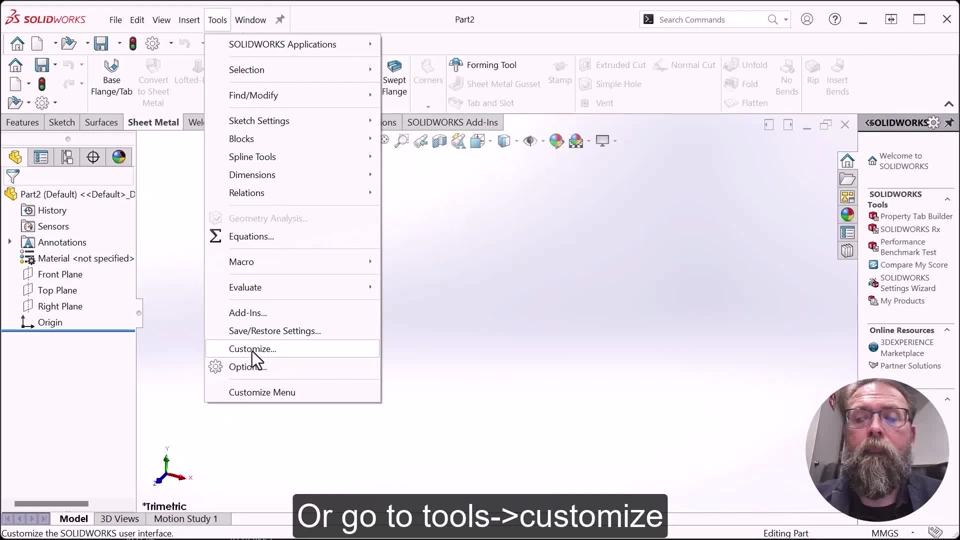960x540 pixels.
Task: Open Performance Benchmark Test link
Action: coord(908,247)
